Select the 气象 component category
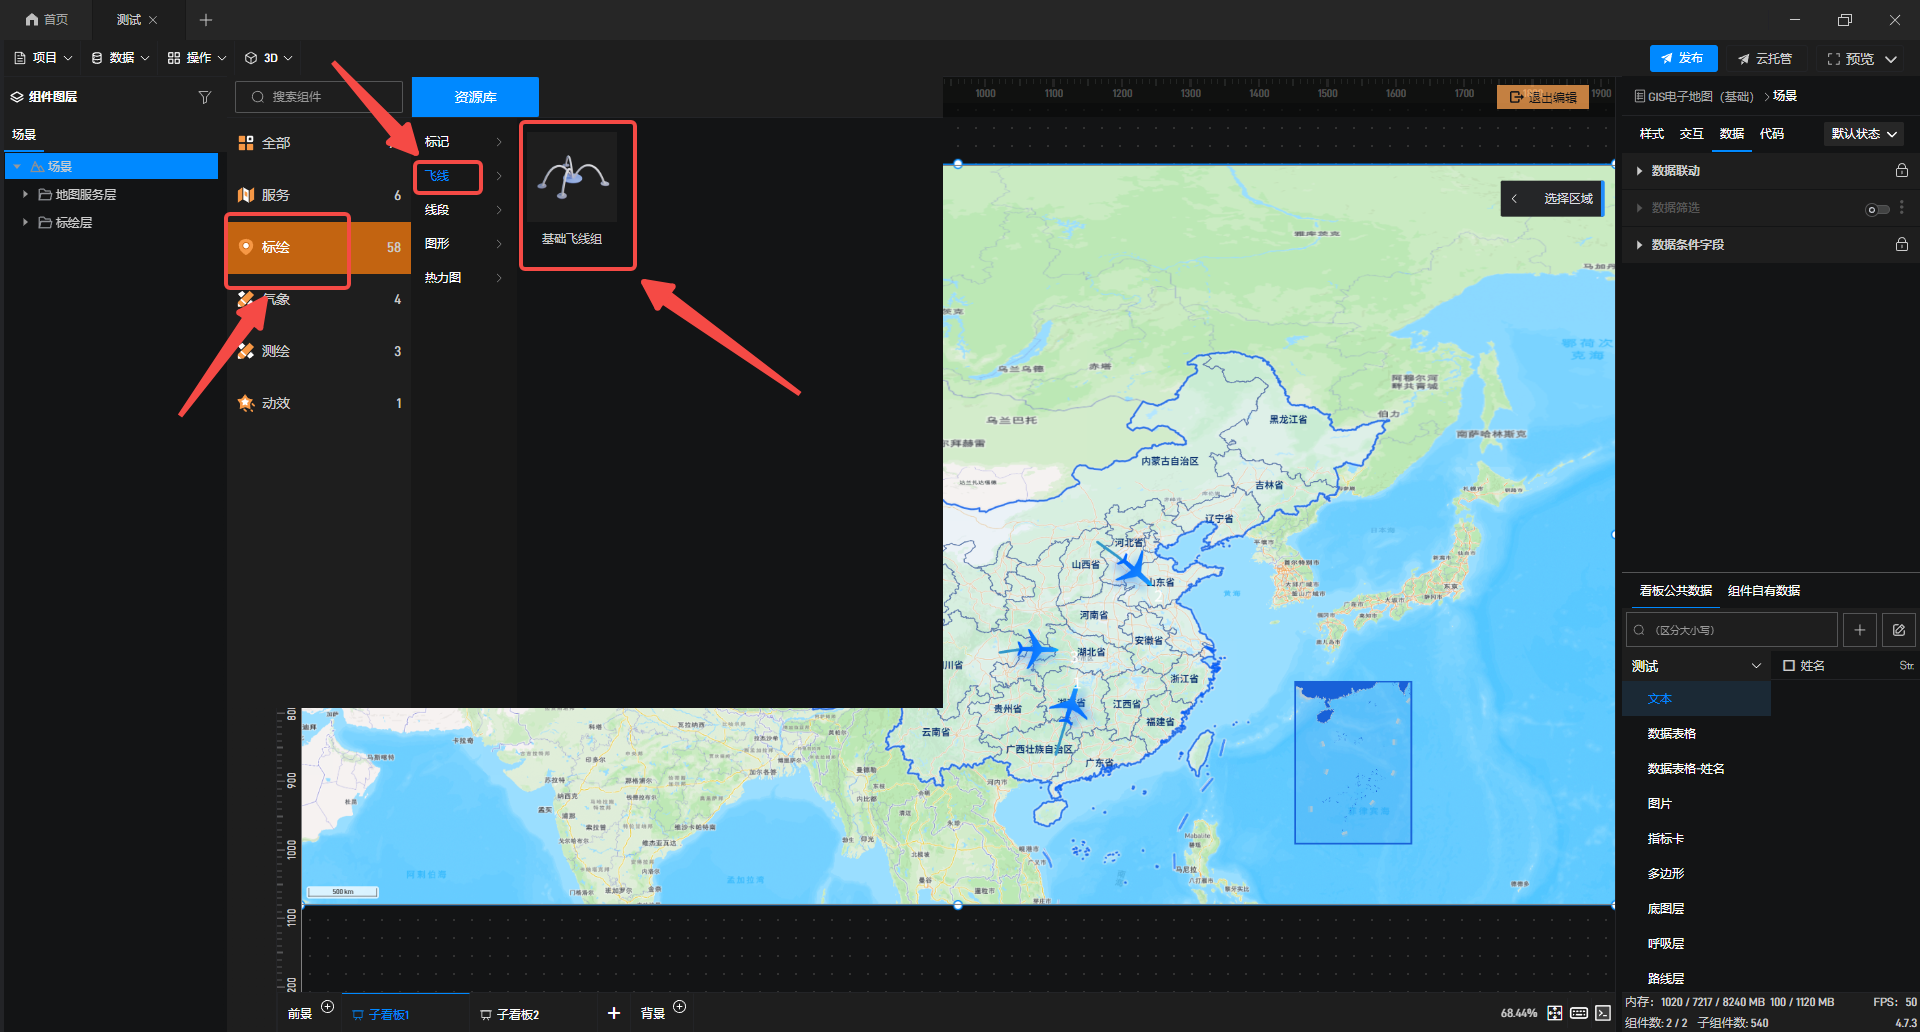Image resolution: width=1920 pixels, height=1032 pixels. pyautogui.click(x=319, y=299)
